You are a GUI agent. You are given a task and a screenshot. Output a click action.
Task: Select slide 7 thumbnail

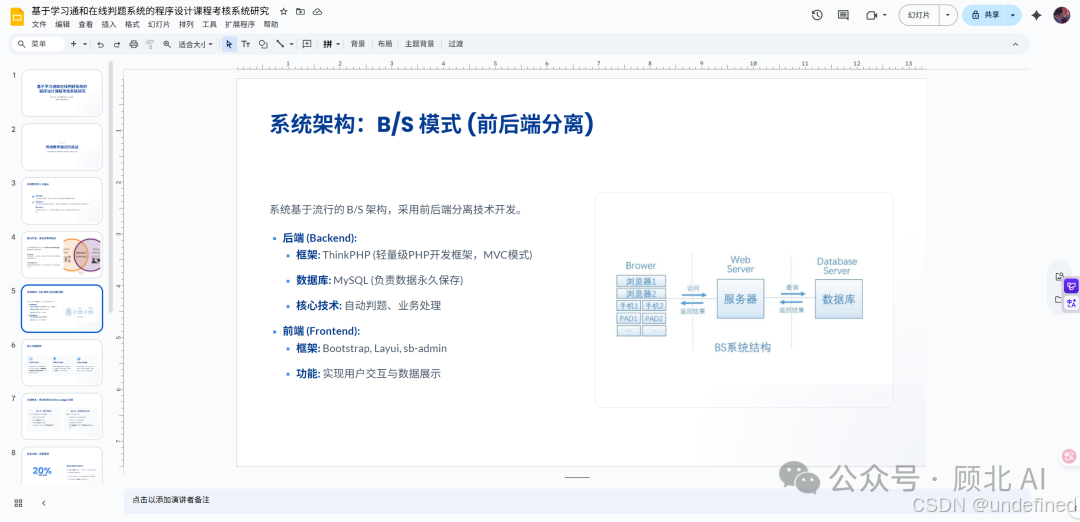pyautogui.click(x=62, y=417)
